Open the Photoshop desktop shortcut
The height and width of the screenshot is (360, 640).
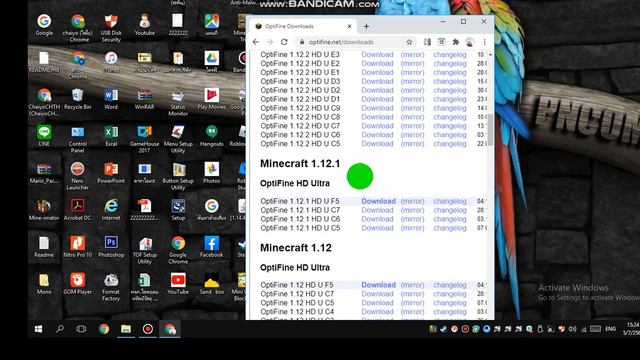(111, 247)
